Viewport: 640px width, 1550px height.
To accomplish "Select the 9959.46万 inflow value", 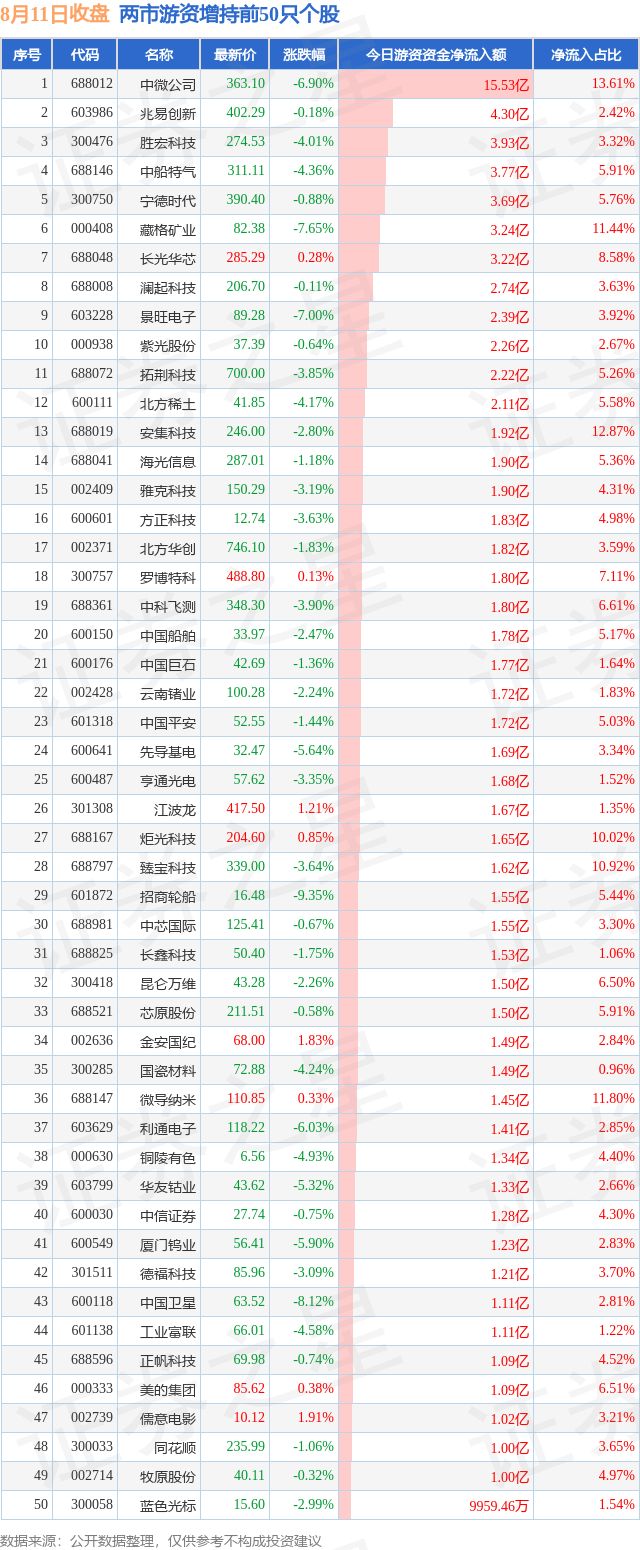I will tap(499, 1505).
